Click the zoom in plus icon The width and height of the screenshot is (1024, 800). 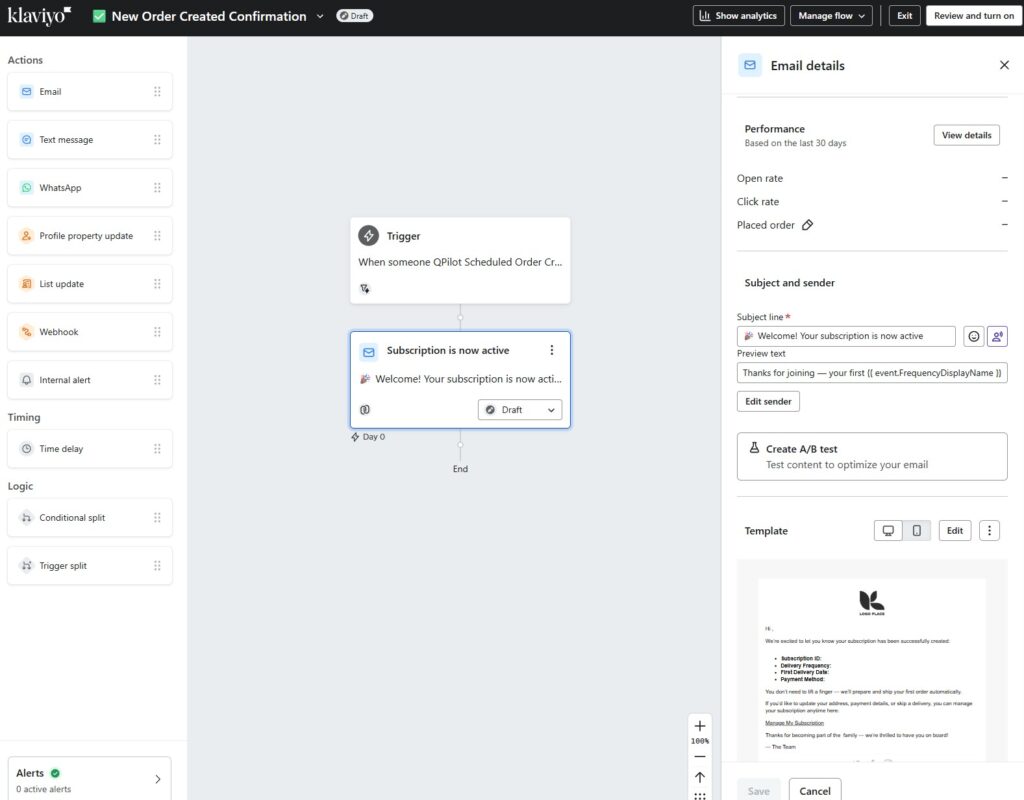[x=700, y=726]
